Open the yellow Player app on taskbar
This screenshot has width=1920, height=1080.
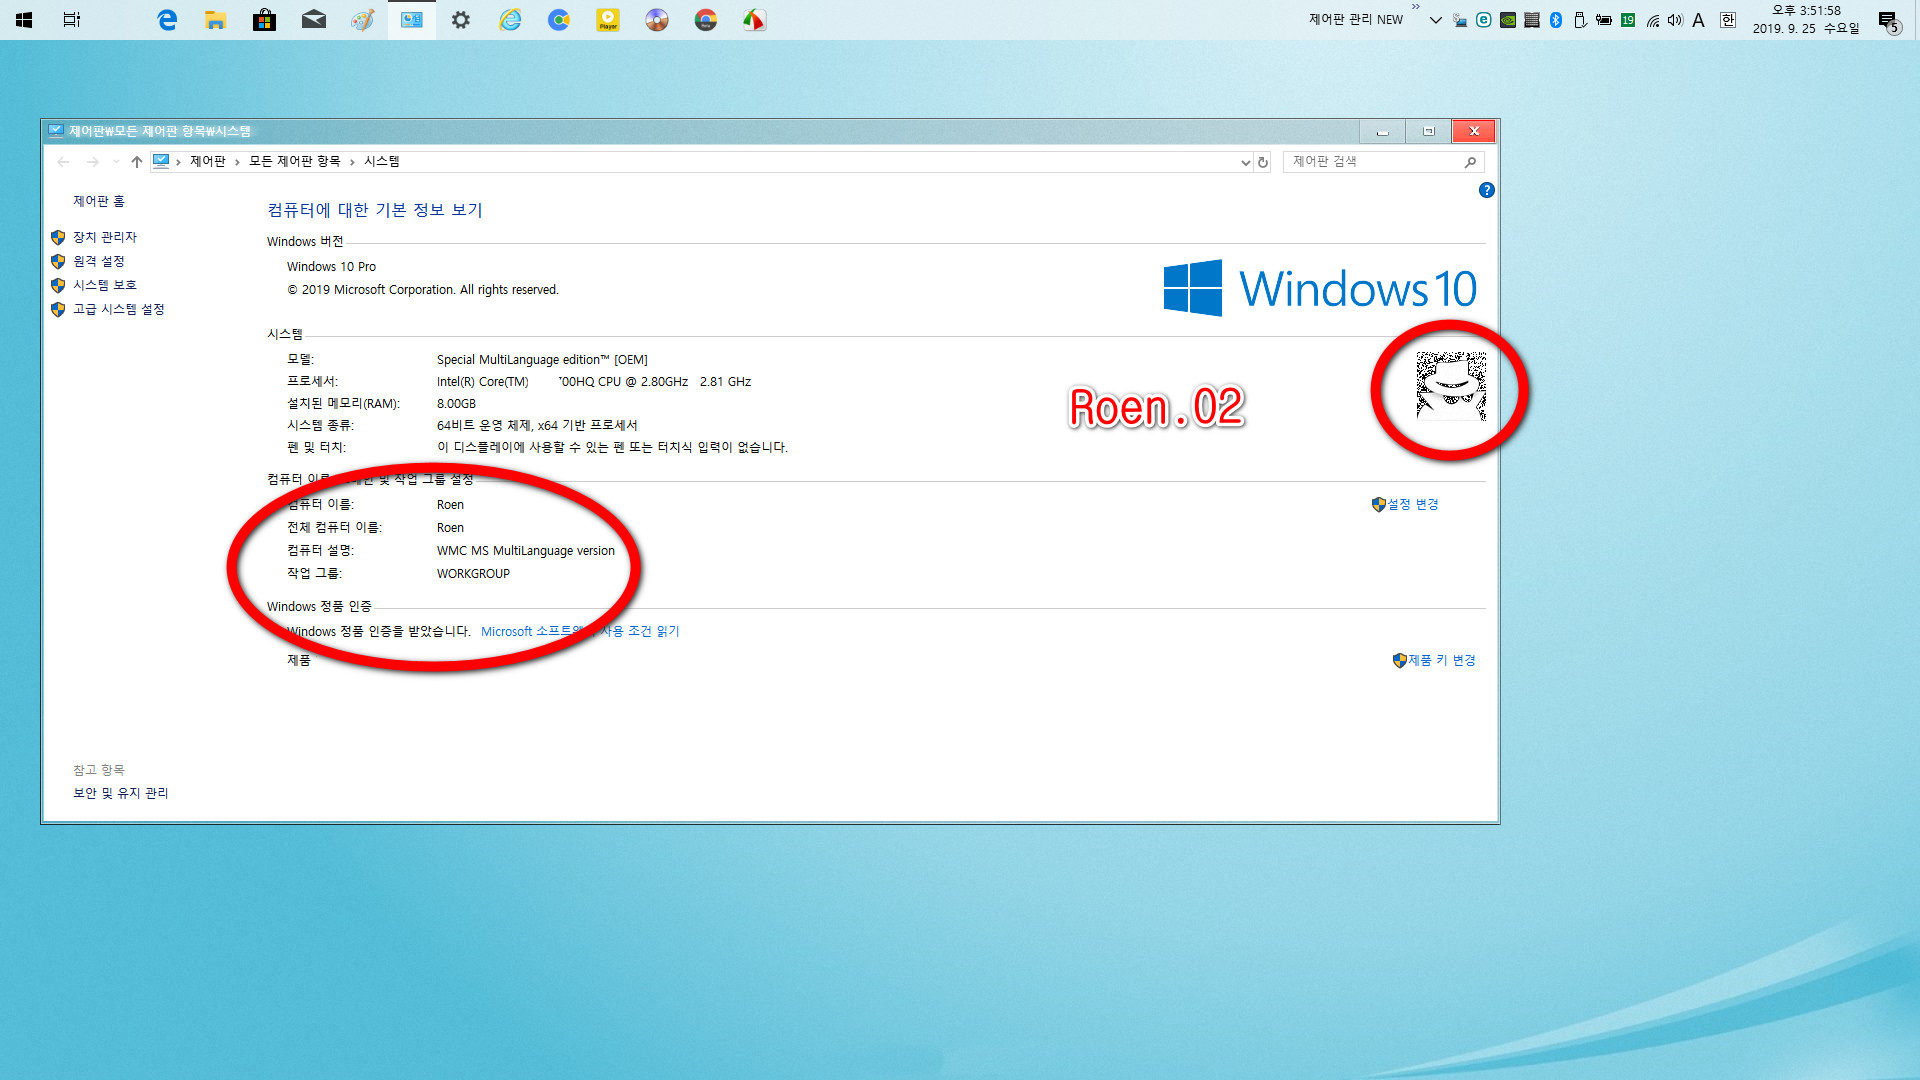point(607,19)
